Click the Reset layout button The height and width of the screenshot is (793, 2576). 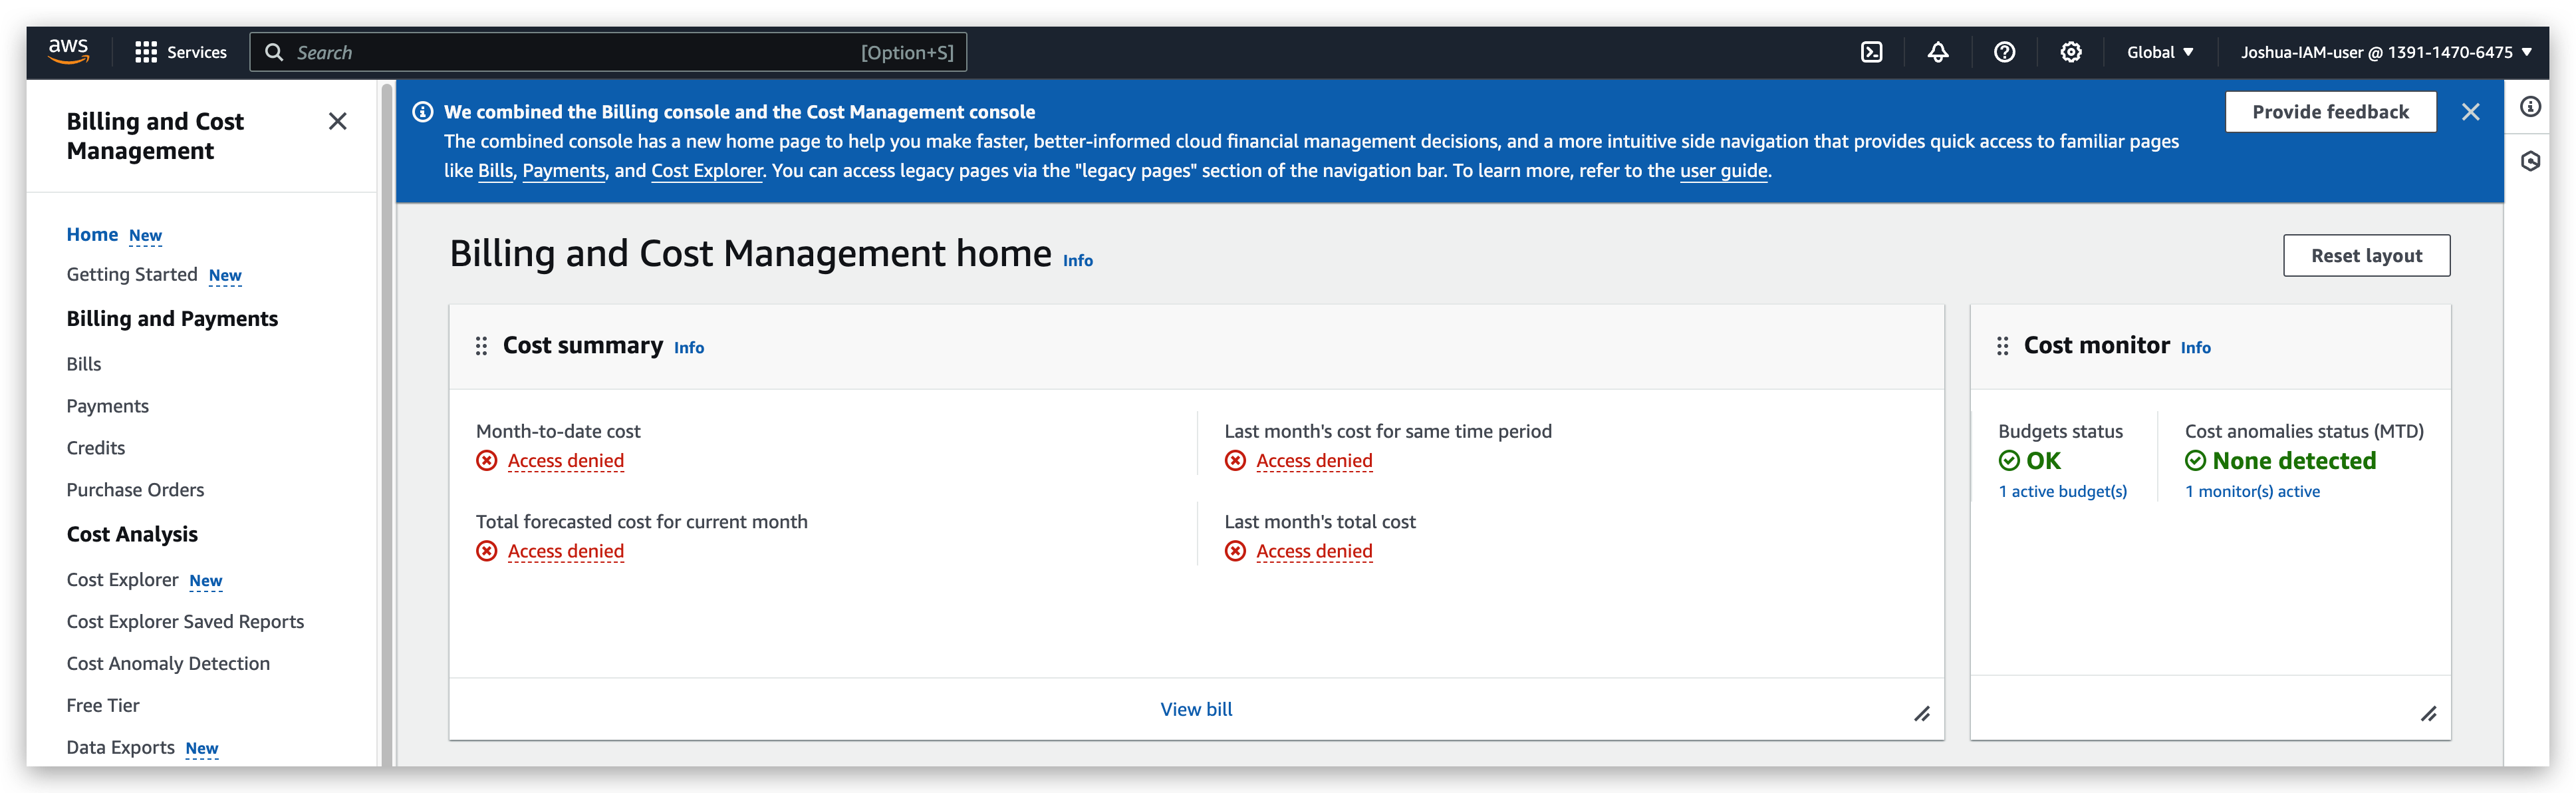(2366, 255)
